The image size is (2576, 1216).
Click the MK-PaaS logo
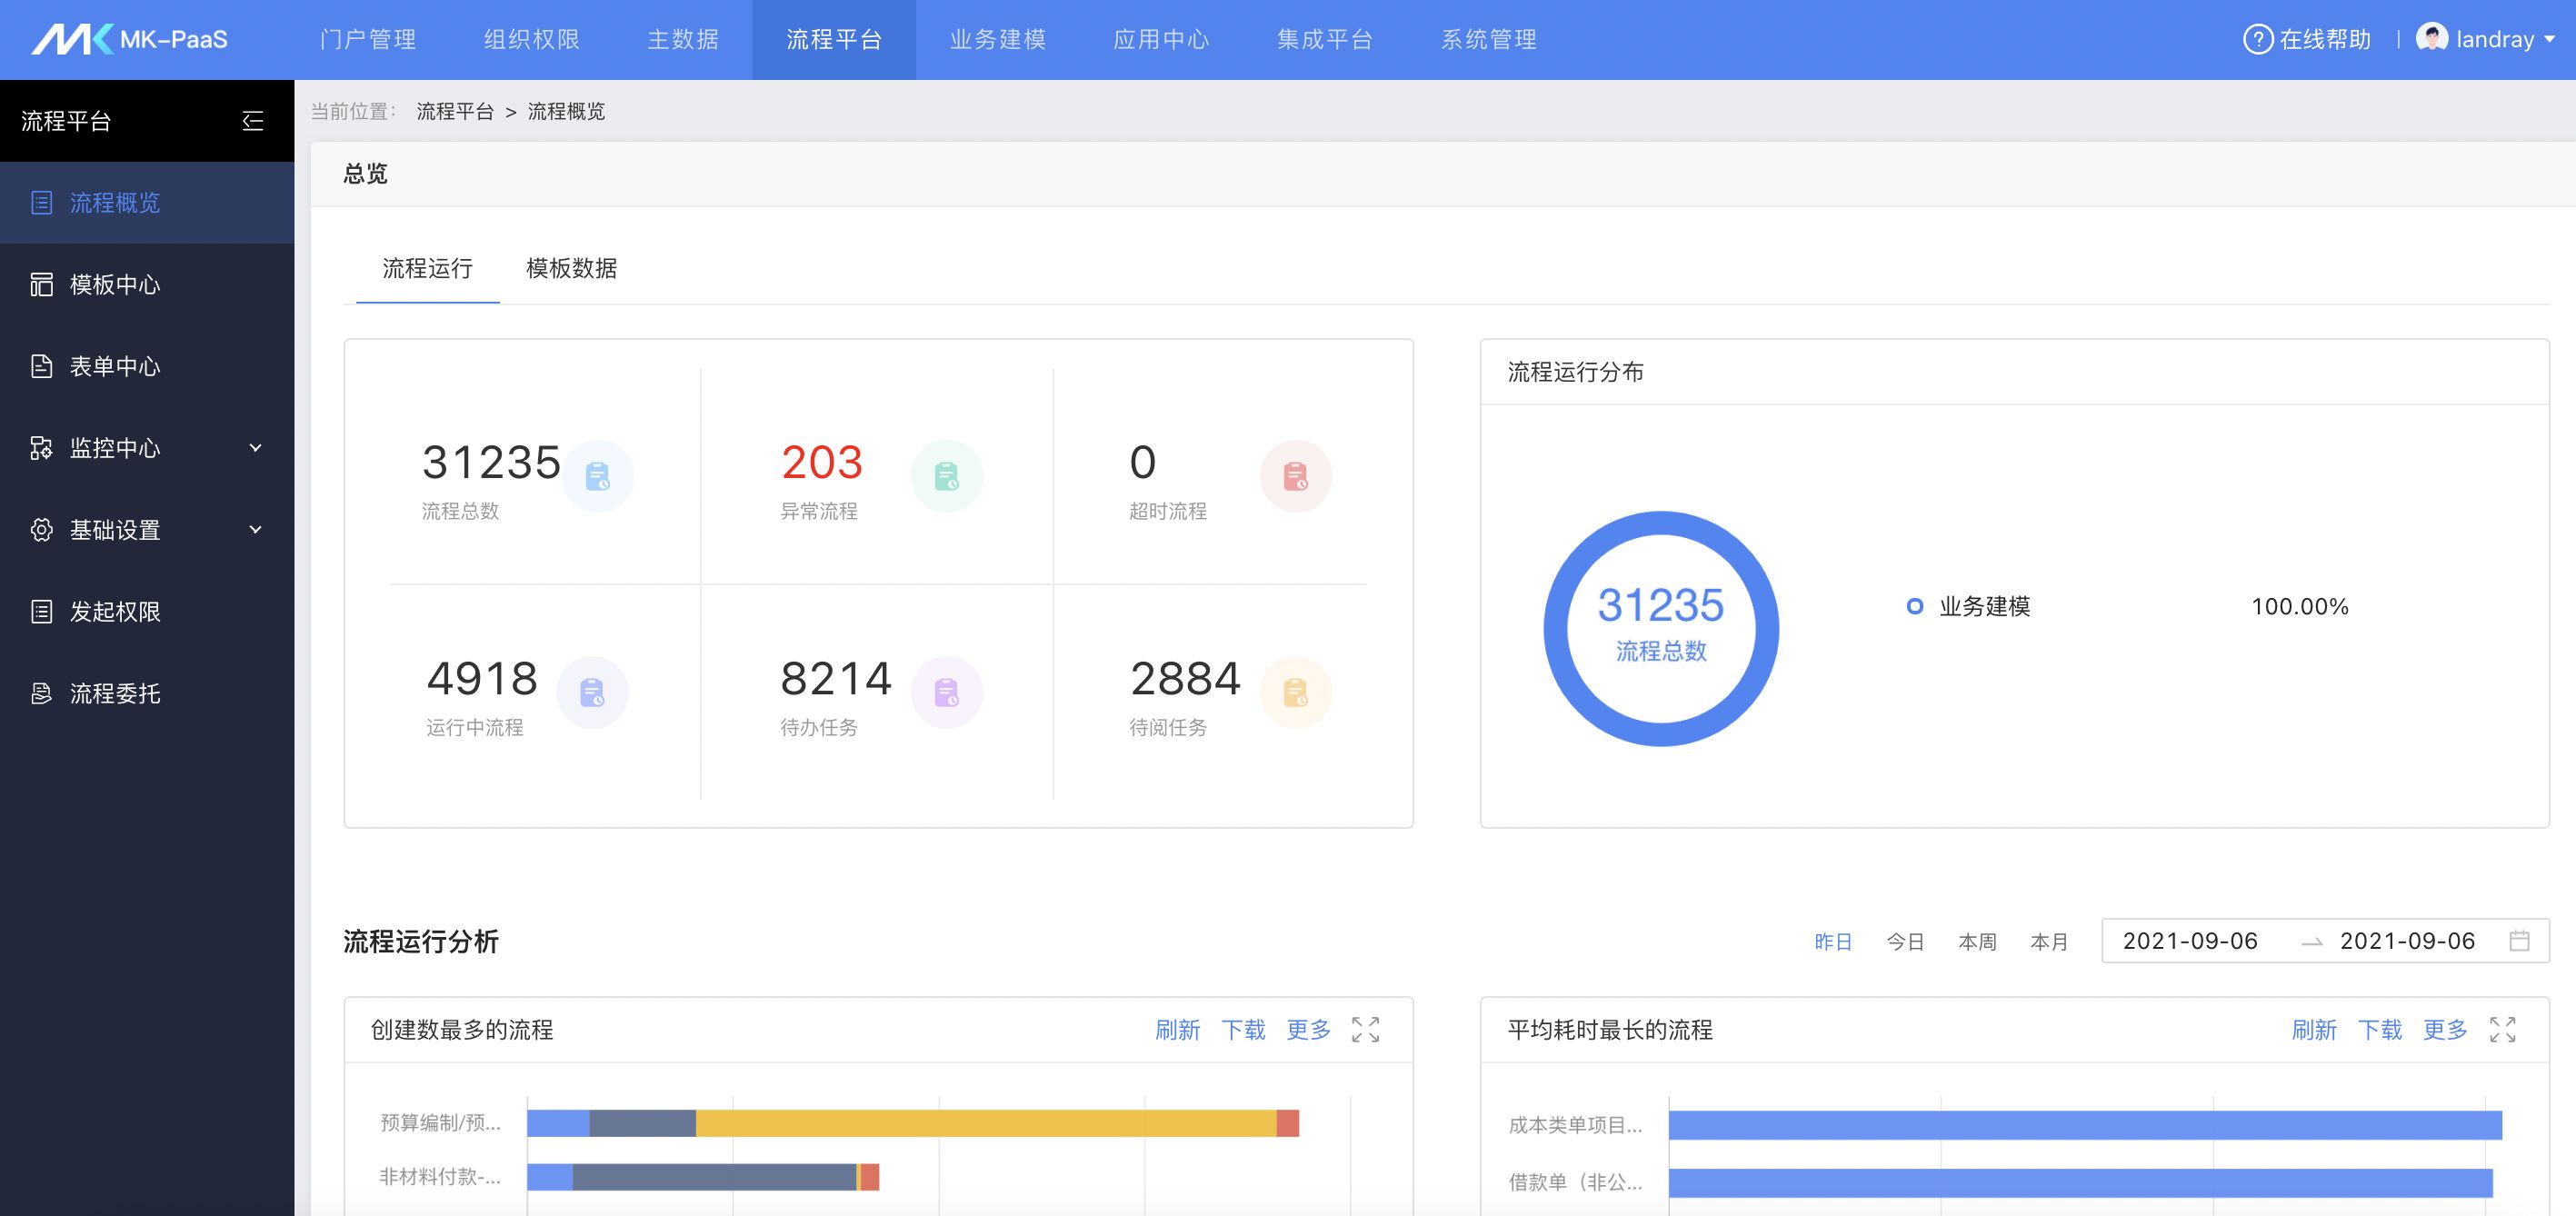pyautogui.click(x=130, y=39)
